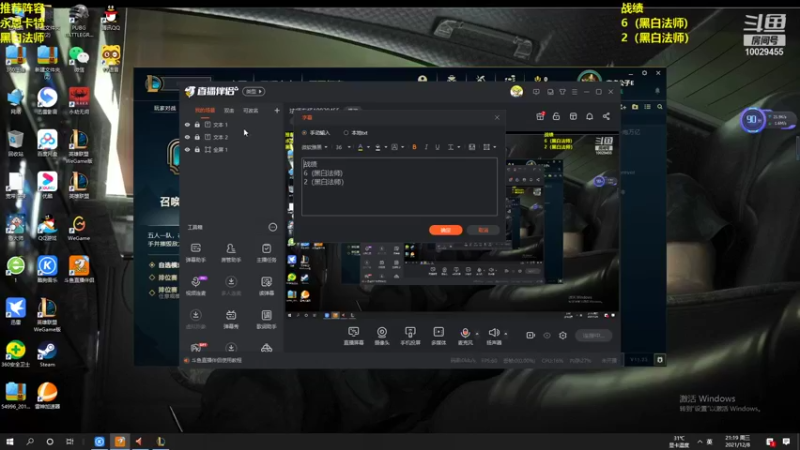
Task: Select the 本地txt radio option
Action: pyautogui.click(x=346, y=133)
